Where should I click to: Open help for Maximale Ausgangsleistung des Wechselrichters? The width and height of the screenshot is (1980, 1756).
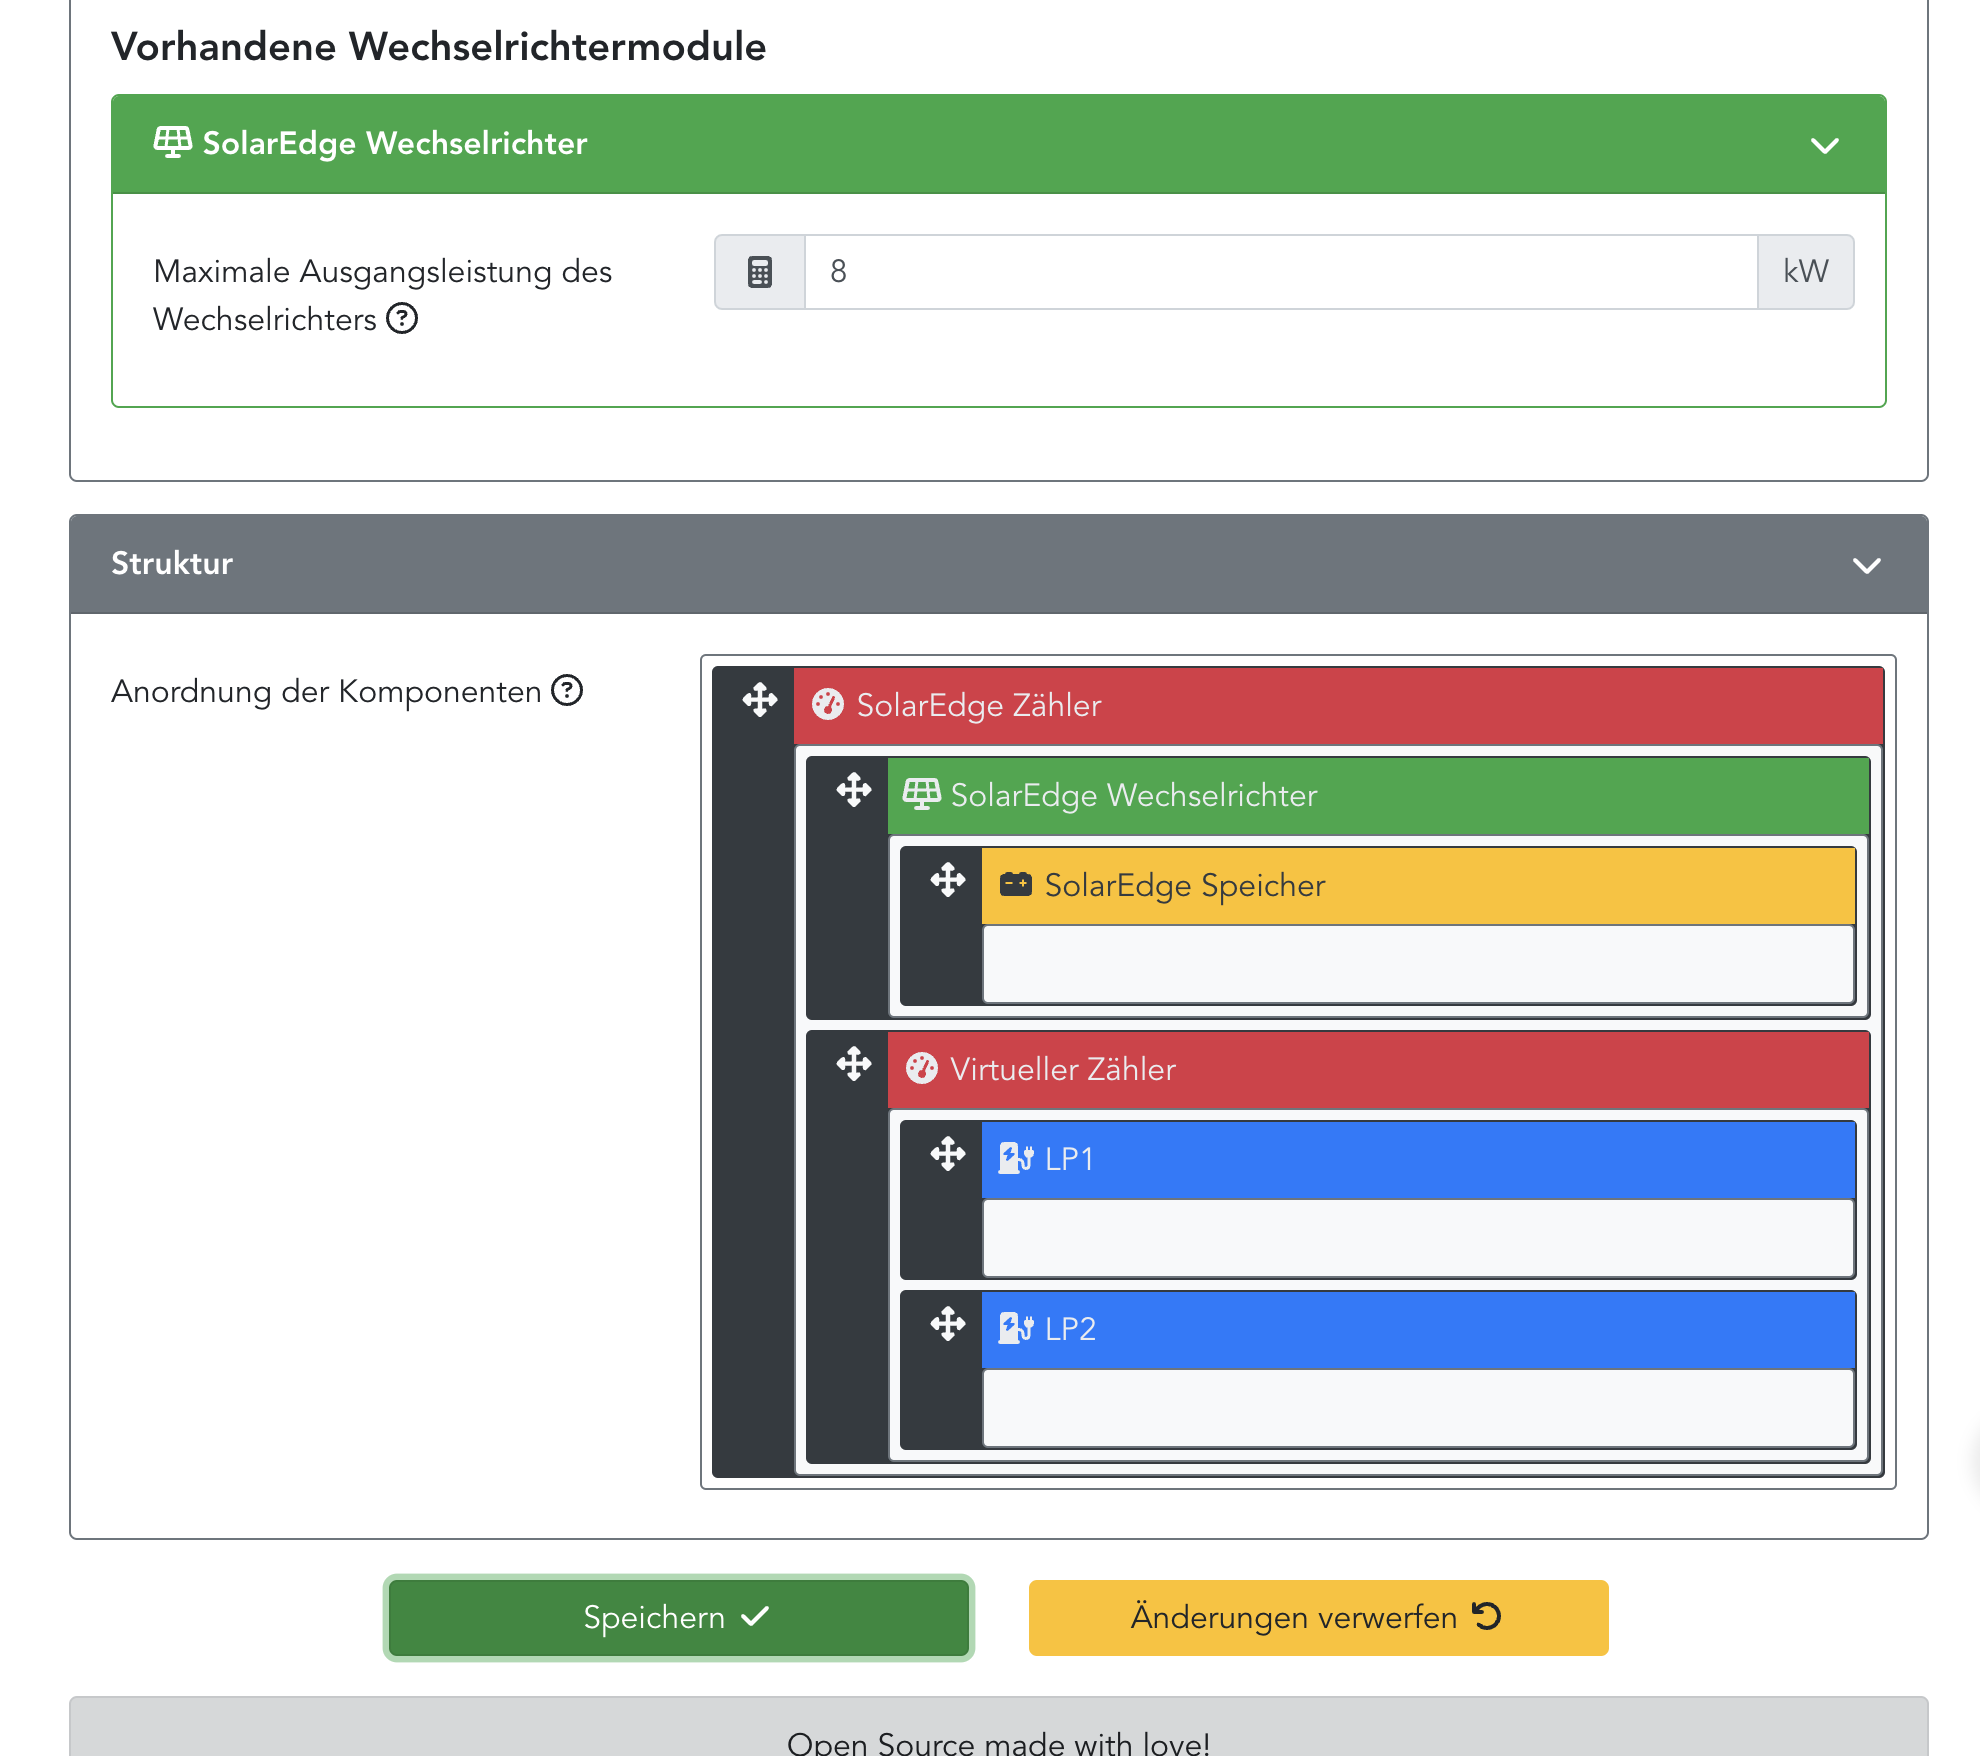tap(402, 319)
